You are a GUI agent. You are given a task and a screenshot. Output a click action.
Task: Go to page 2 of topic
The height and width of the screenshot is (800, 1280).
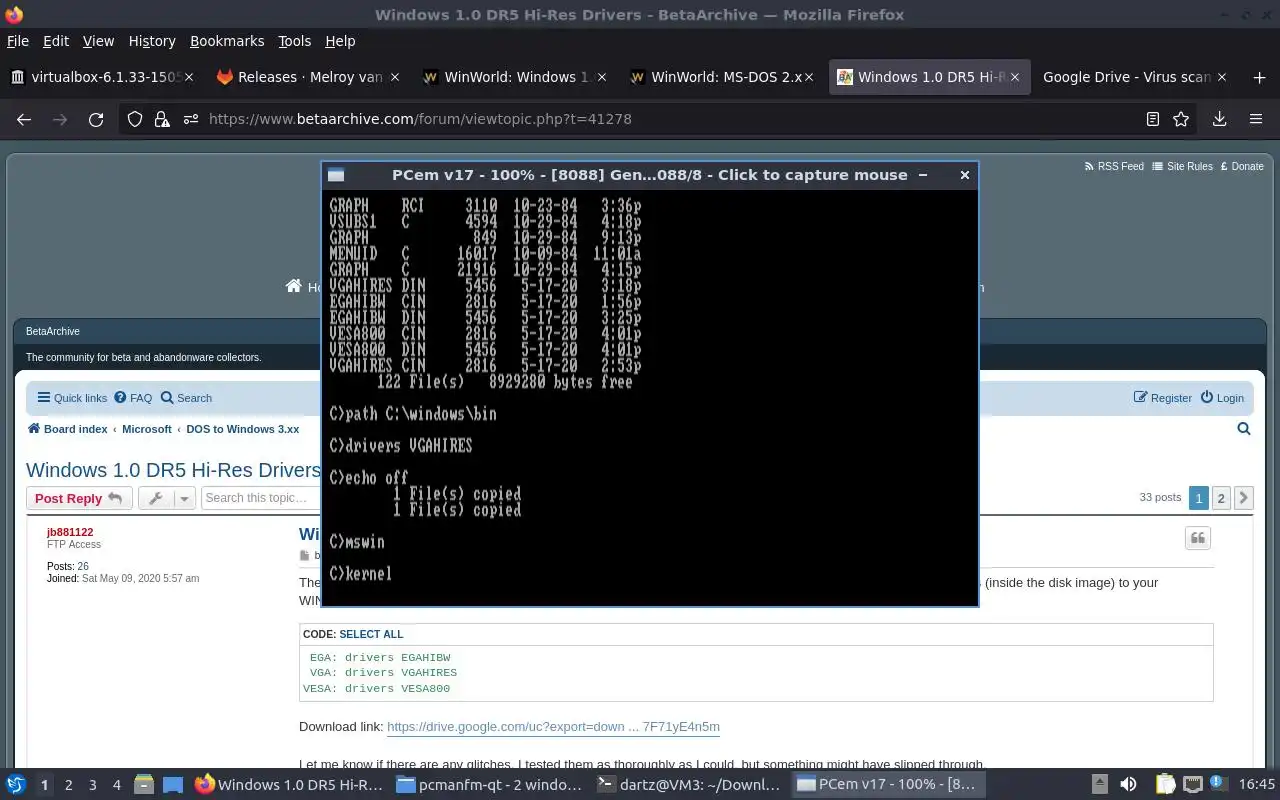click(x=1221, y=497)
